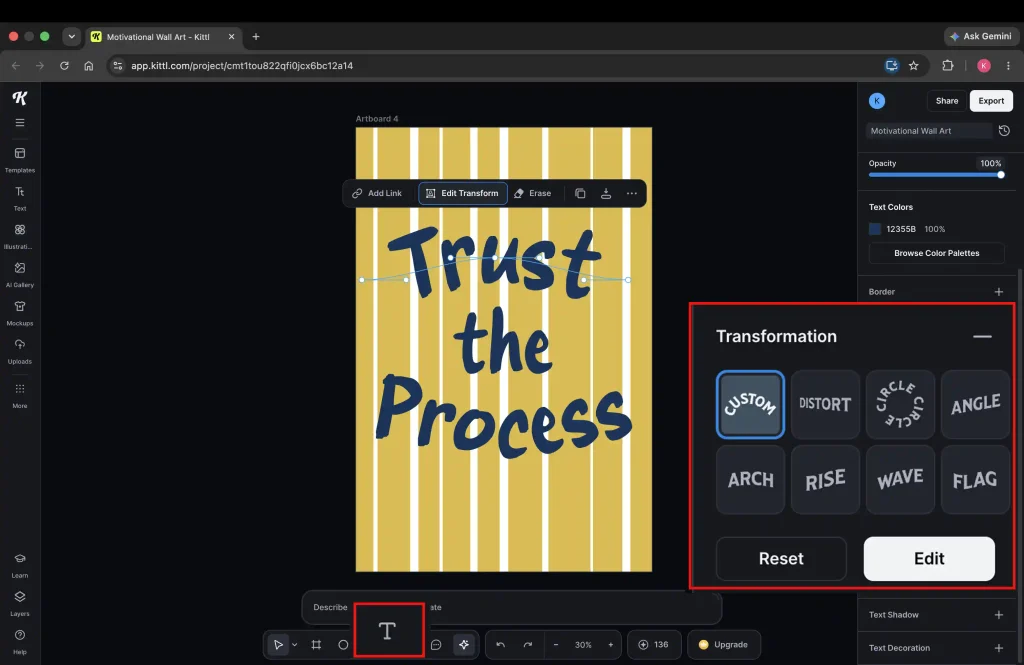Open the Illustrations panel in sidebar
This screenshot has height=665, width=1024.
[x=20, y=236]
